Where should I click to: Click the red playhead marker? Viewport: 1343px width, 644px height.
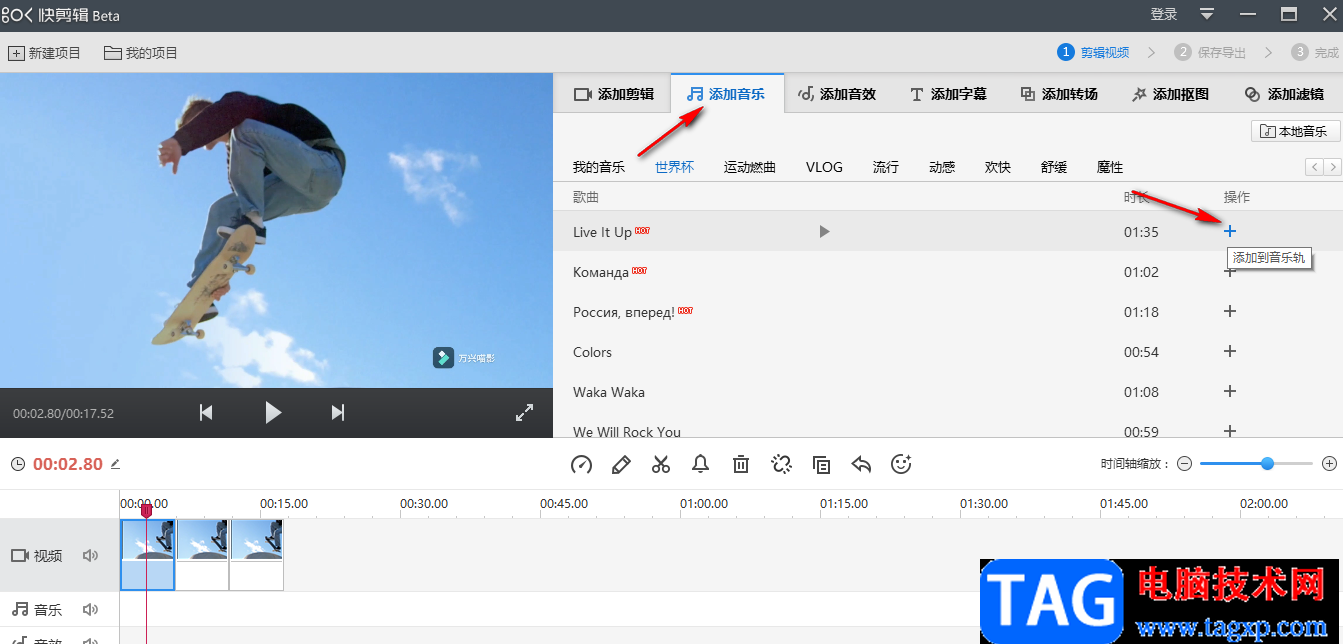pos(146,511)
